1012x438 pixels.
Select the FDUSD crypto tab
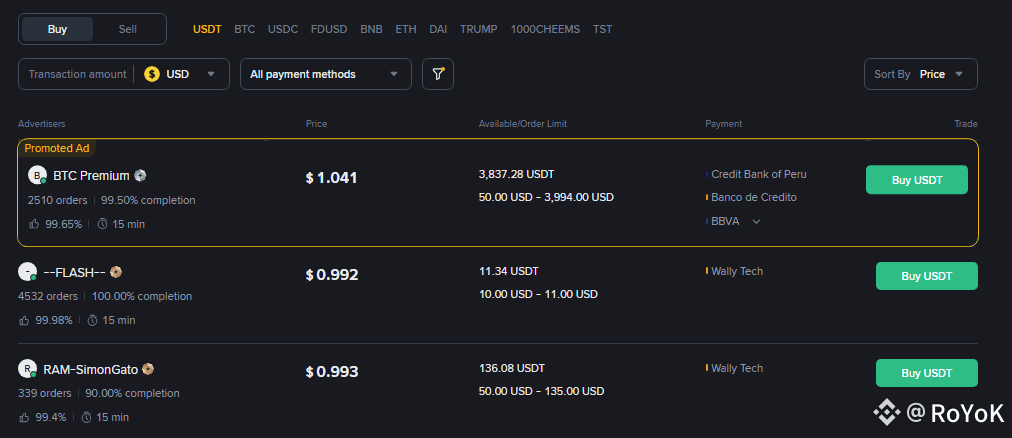tap(330, 29)
